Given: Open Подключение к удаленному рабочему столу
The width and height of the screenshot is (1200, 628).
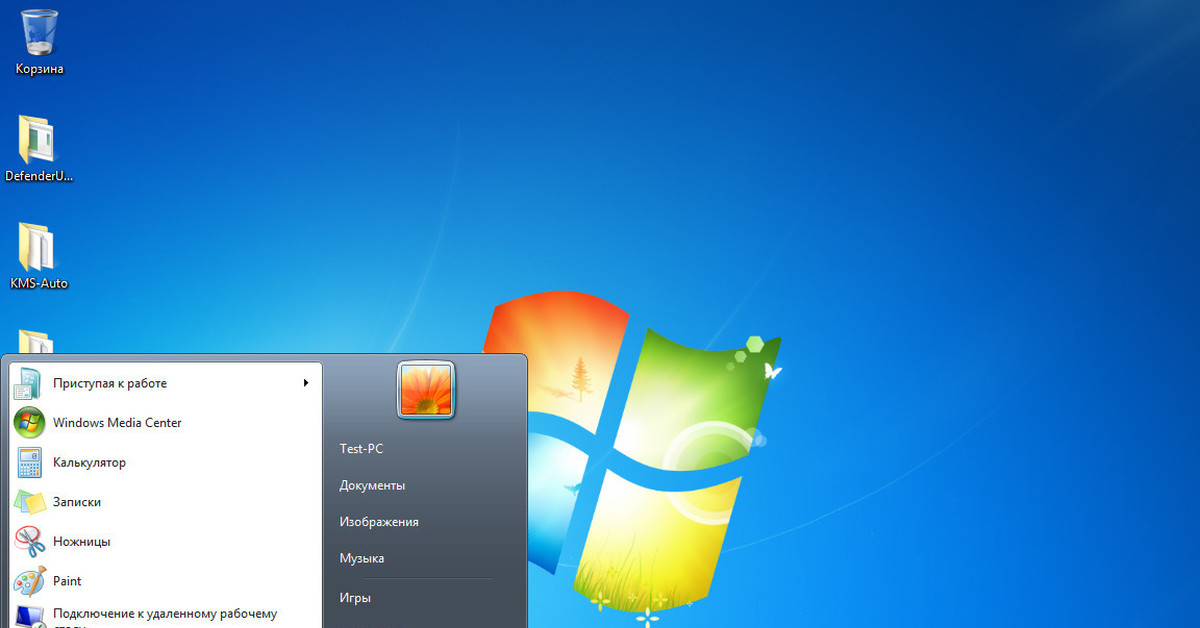Looking at the screenshot, I should (x=166, y=615).
